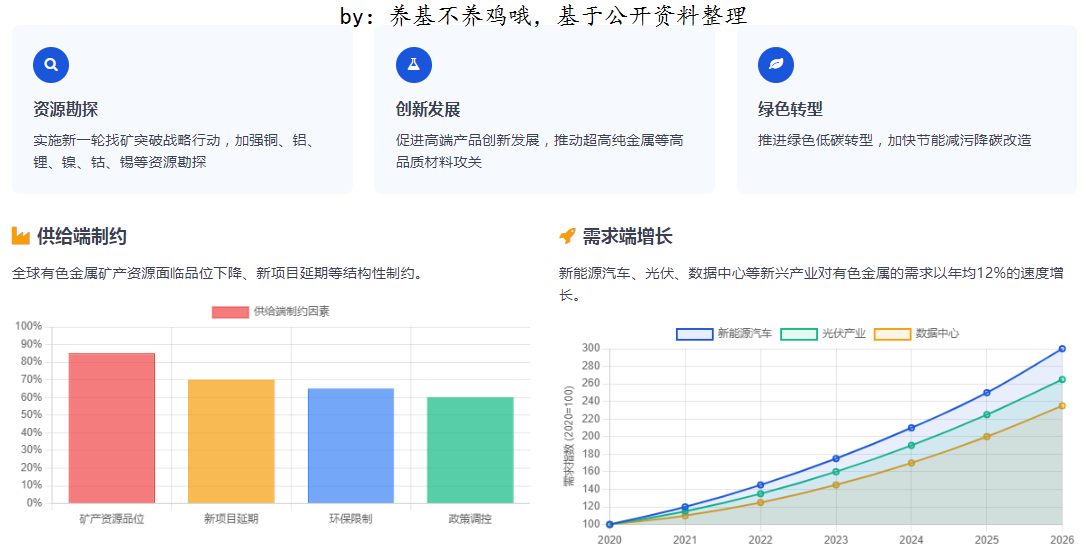1086x551 pixels.
Task: Click the 数据中心 2026 data point
Action: click(1062, 406)
